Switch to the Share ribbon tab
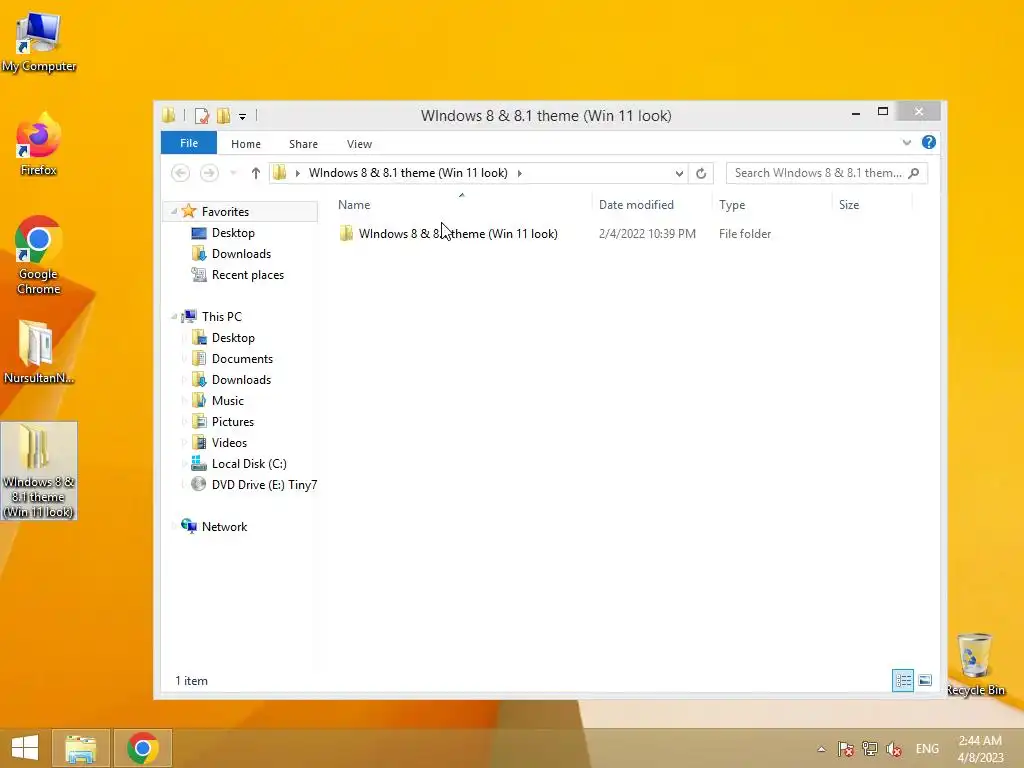The height and width of the screenshot is (768, 1024). coord(304,144)
